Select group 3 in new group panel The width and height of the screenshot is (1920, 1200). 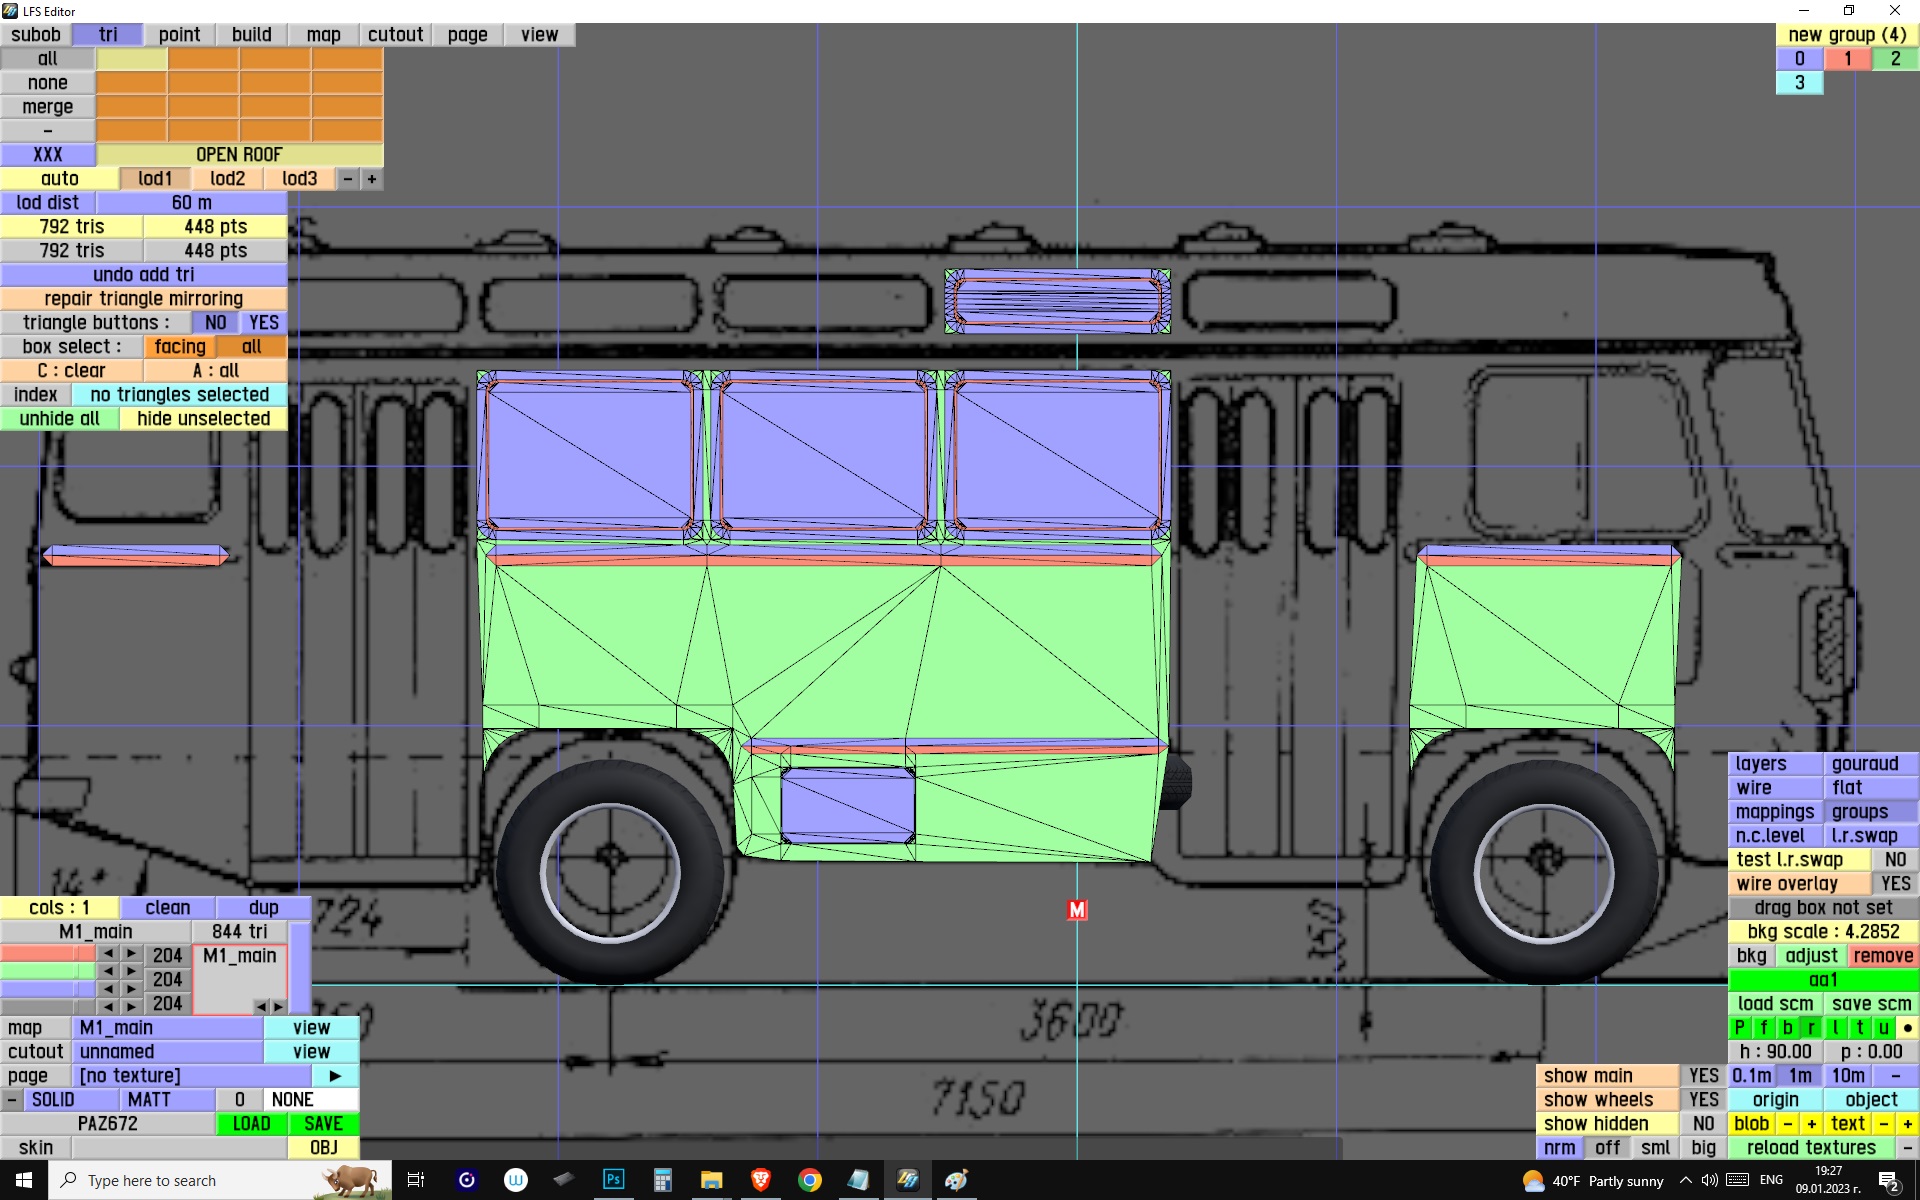coord(1799,83)
